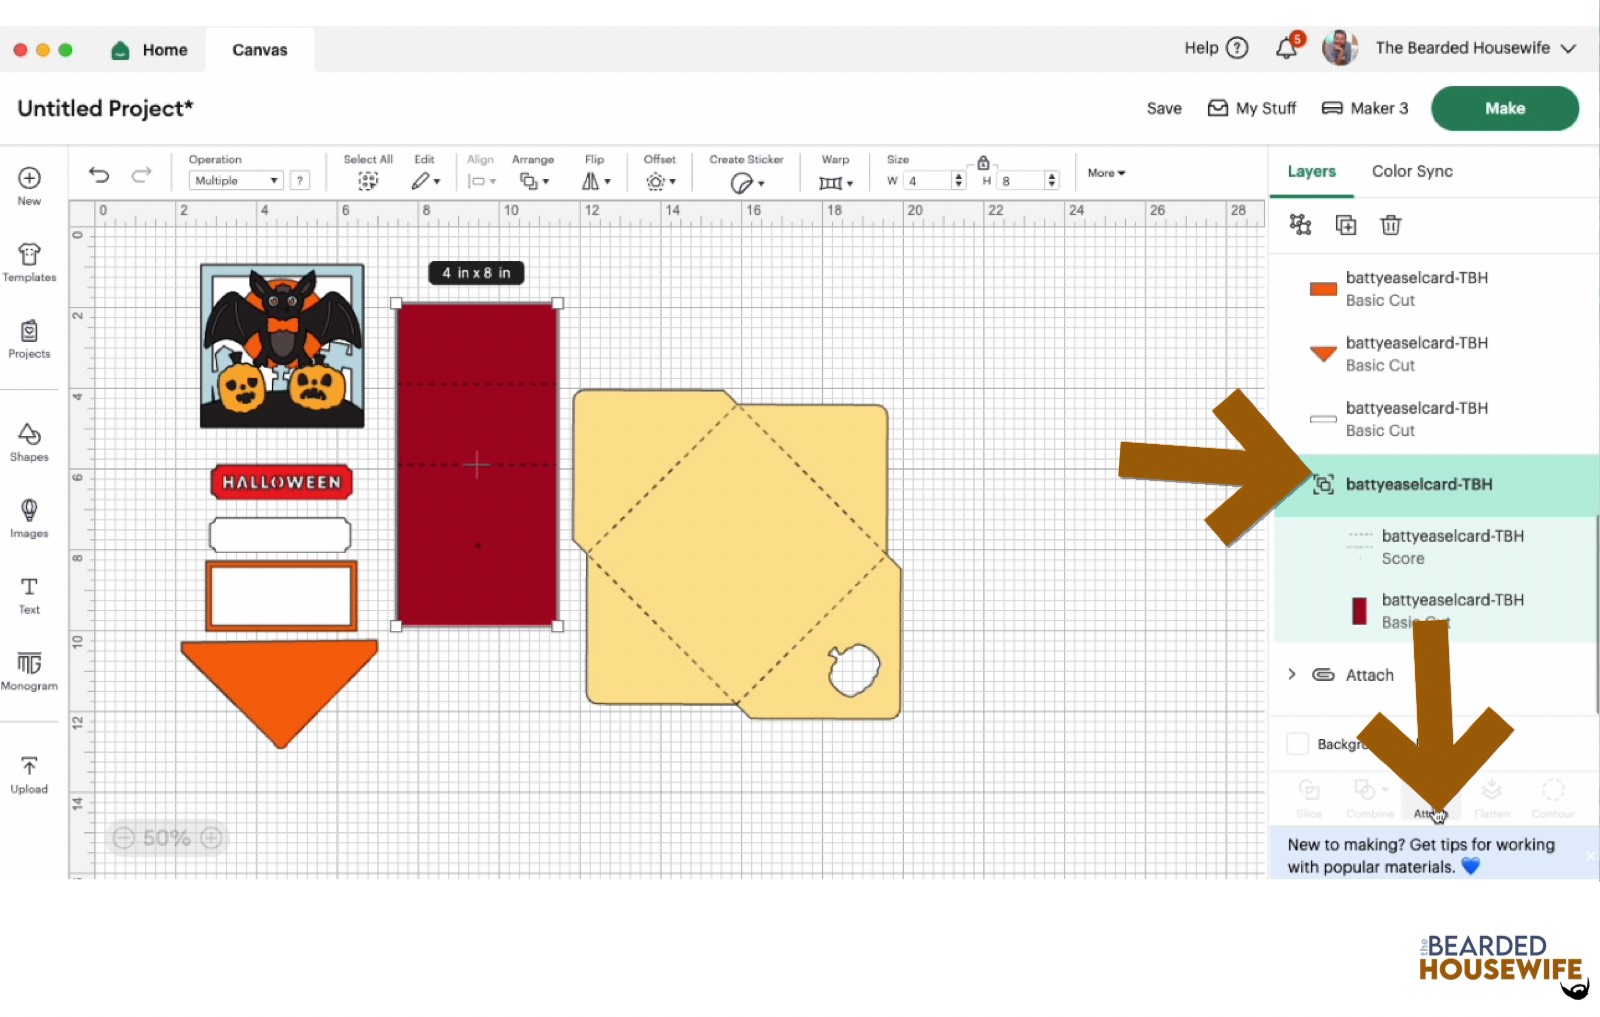
Task: Expand the Attach layer group
Action: click(x=1292, y=675)
